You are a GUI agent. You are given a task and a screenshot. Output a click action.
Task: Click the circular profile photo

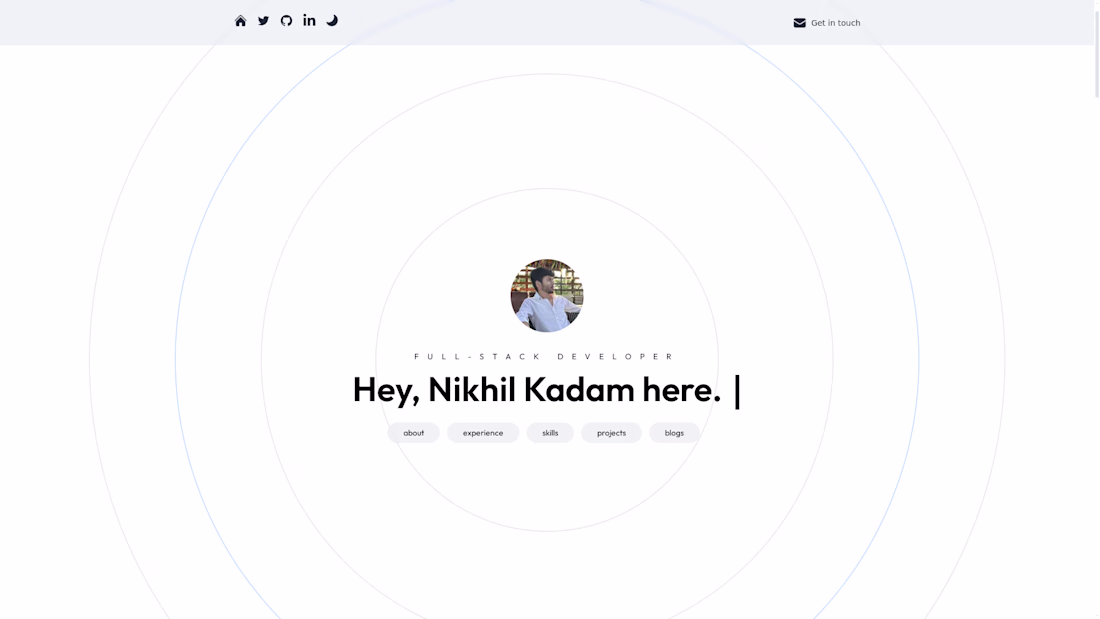[547, 296]
